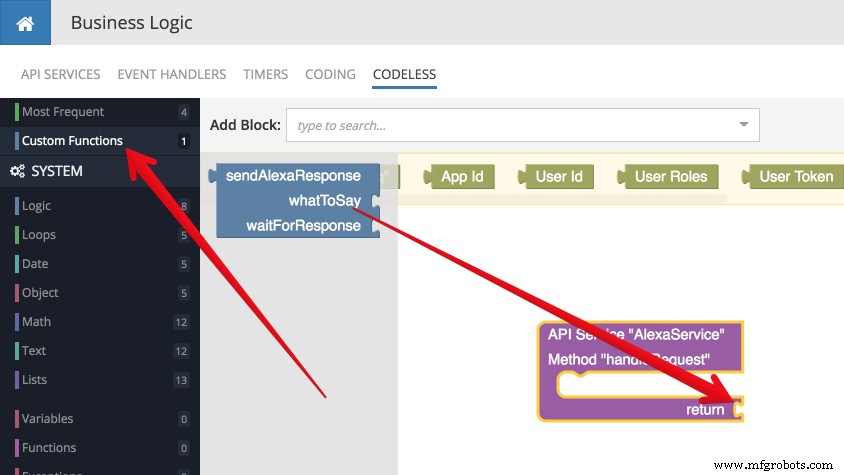Image resolution: width=844 pixels, height=475 pixels.
Task: Select the sendAlexaResponse block
Action: coord(292,176)
